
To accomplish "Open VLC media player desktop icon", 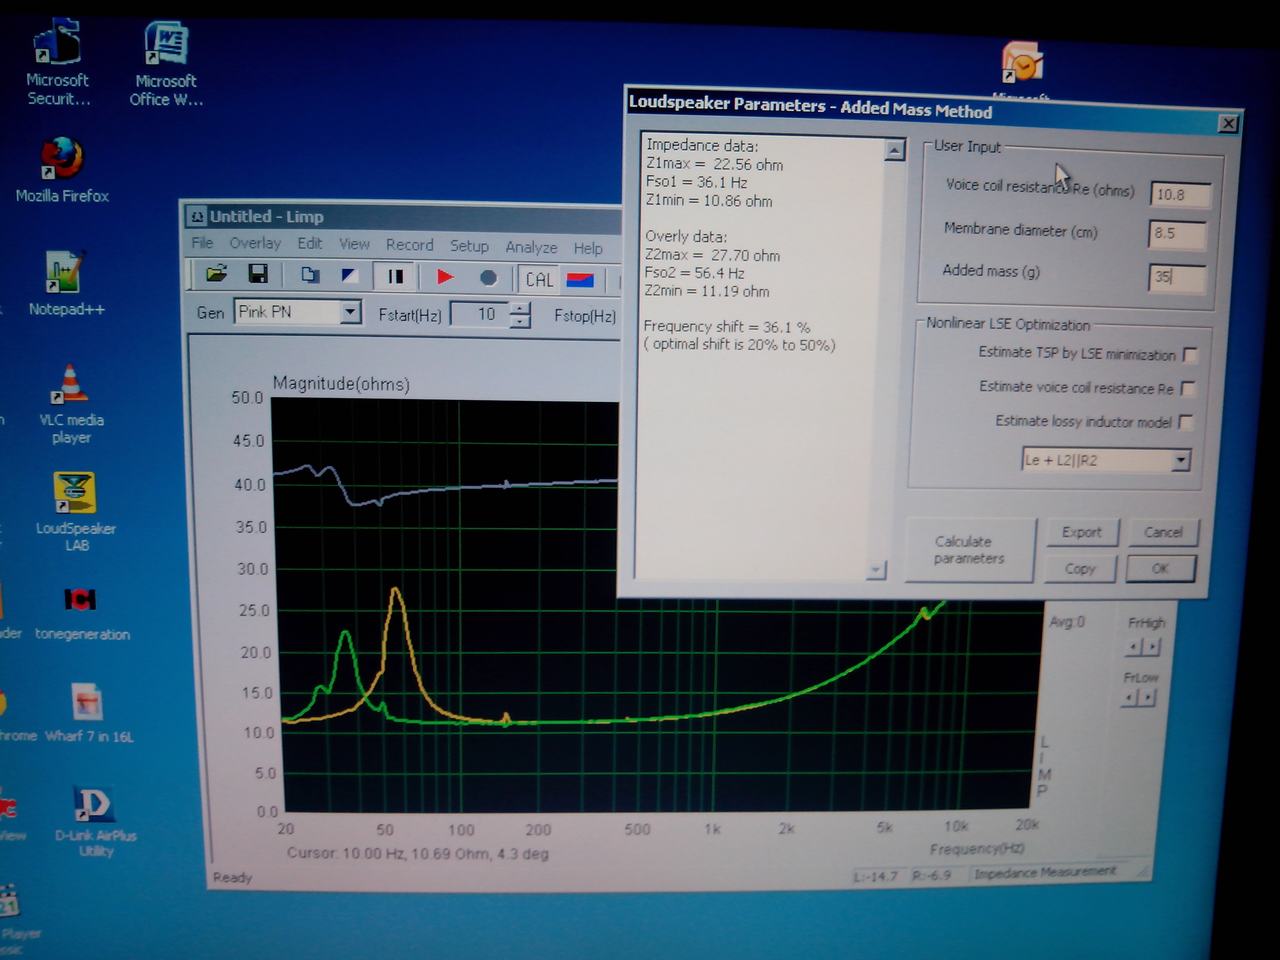I will click(71, 405).
